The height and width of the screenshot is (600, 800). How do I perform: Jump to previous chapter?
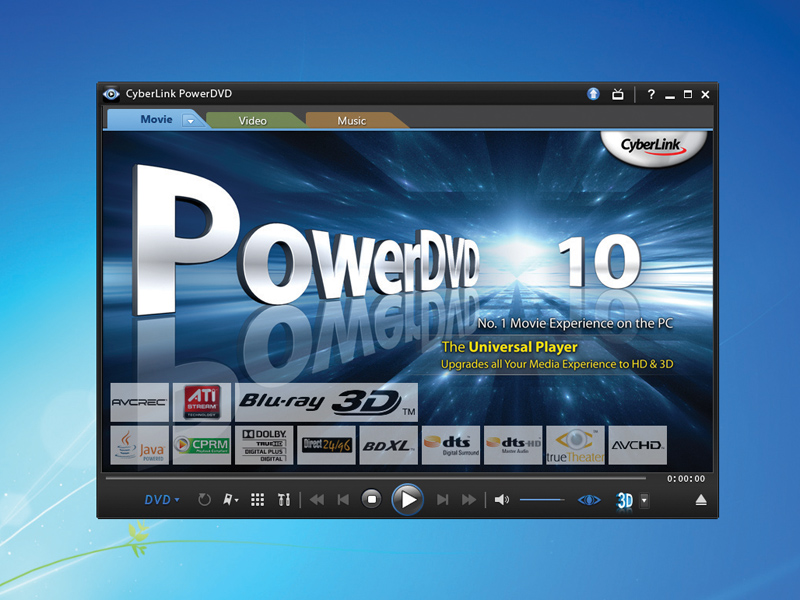[343, 499]
